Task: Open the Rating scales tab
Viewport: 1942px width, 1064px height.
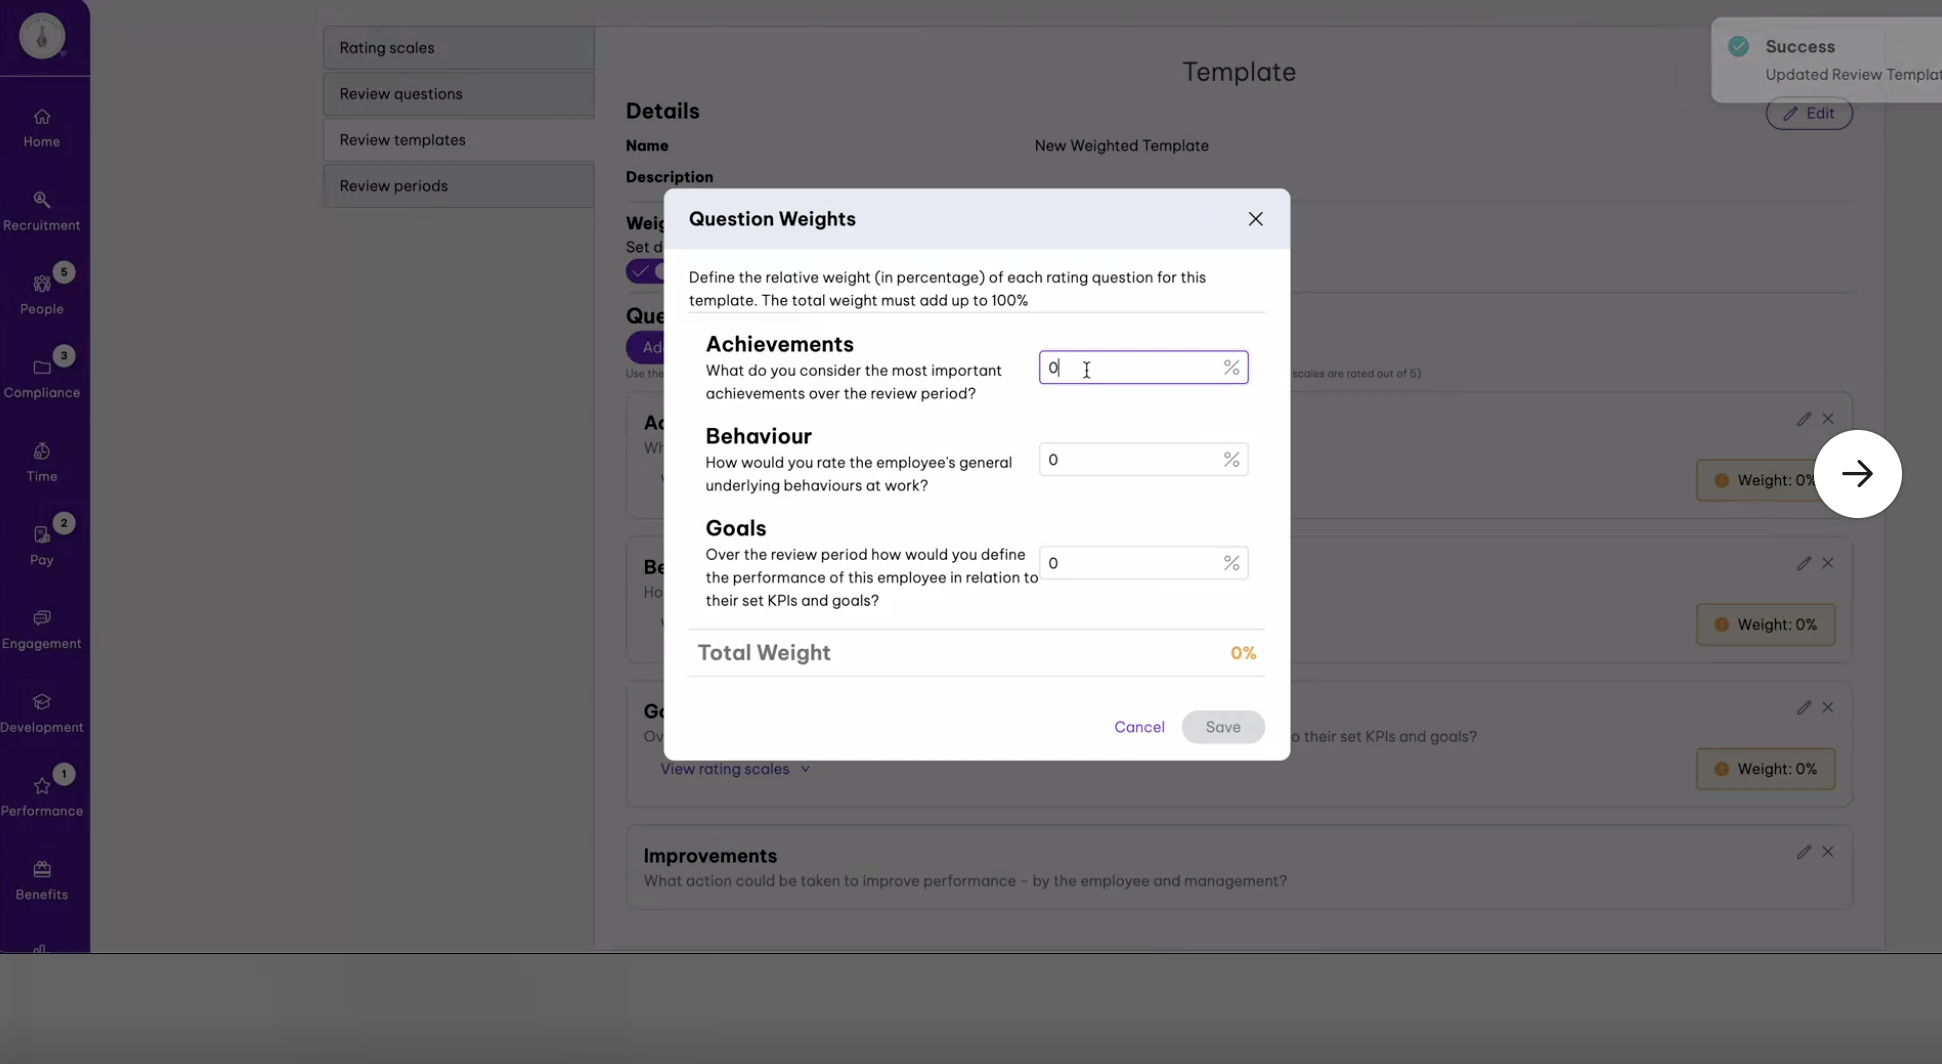Action: (x=458, y=48)
